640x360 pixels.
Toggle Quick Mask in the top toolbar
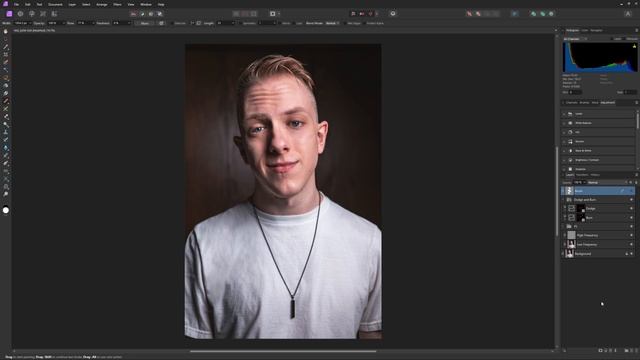pyautogui.click(x=273, y=14)
